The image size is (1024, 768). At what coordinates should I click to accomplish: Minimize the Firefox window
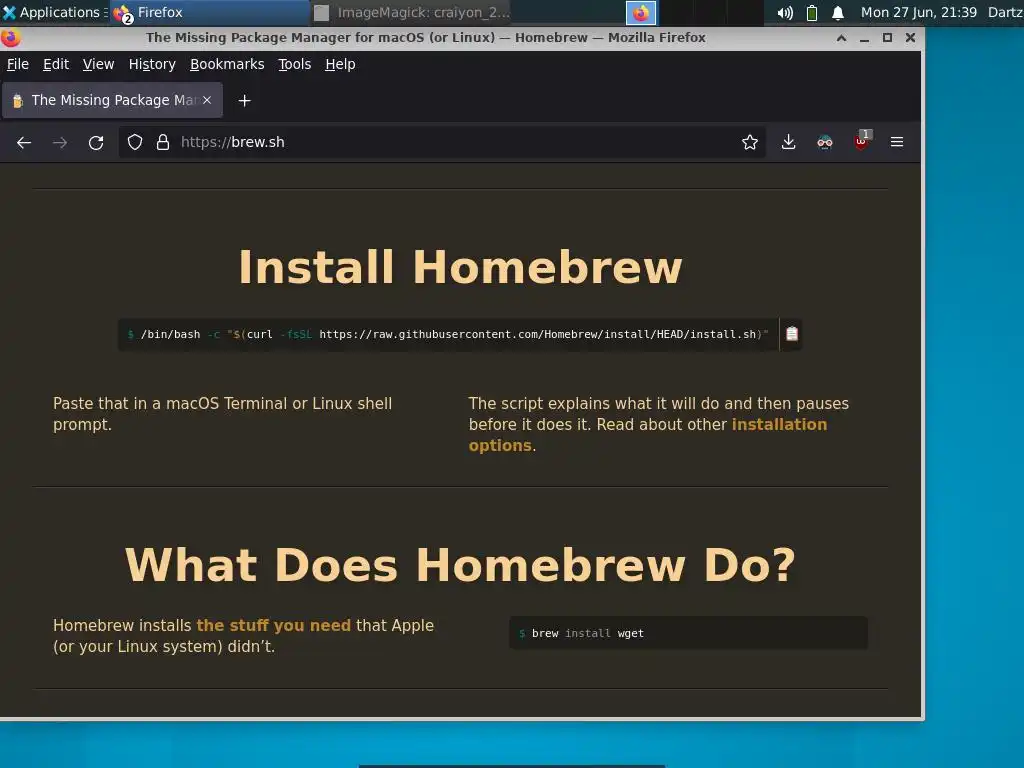click(x=864, y=39)
